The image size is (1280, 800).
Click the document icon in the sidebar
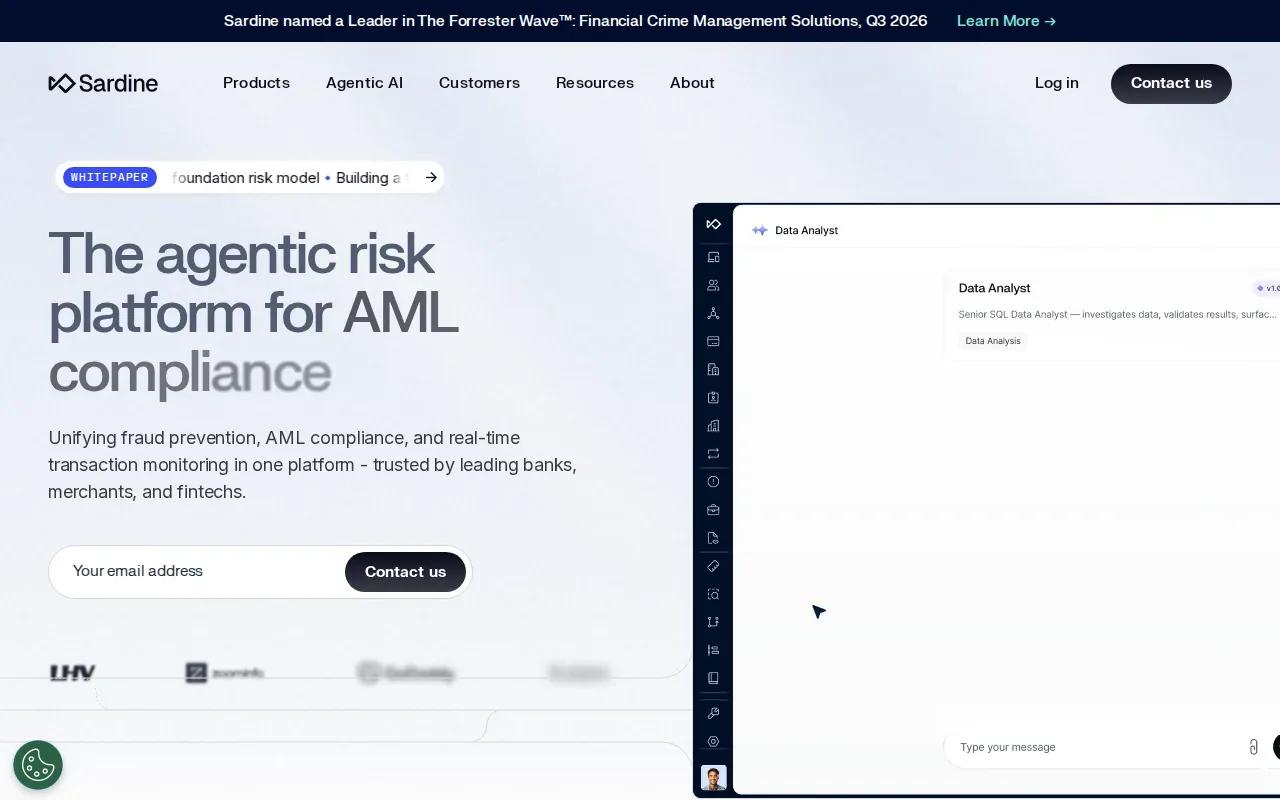[x=713, y=537]
